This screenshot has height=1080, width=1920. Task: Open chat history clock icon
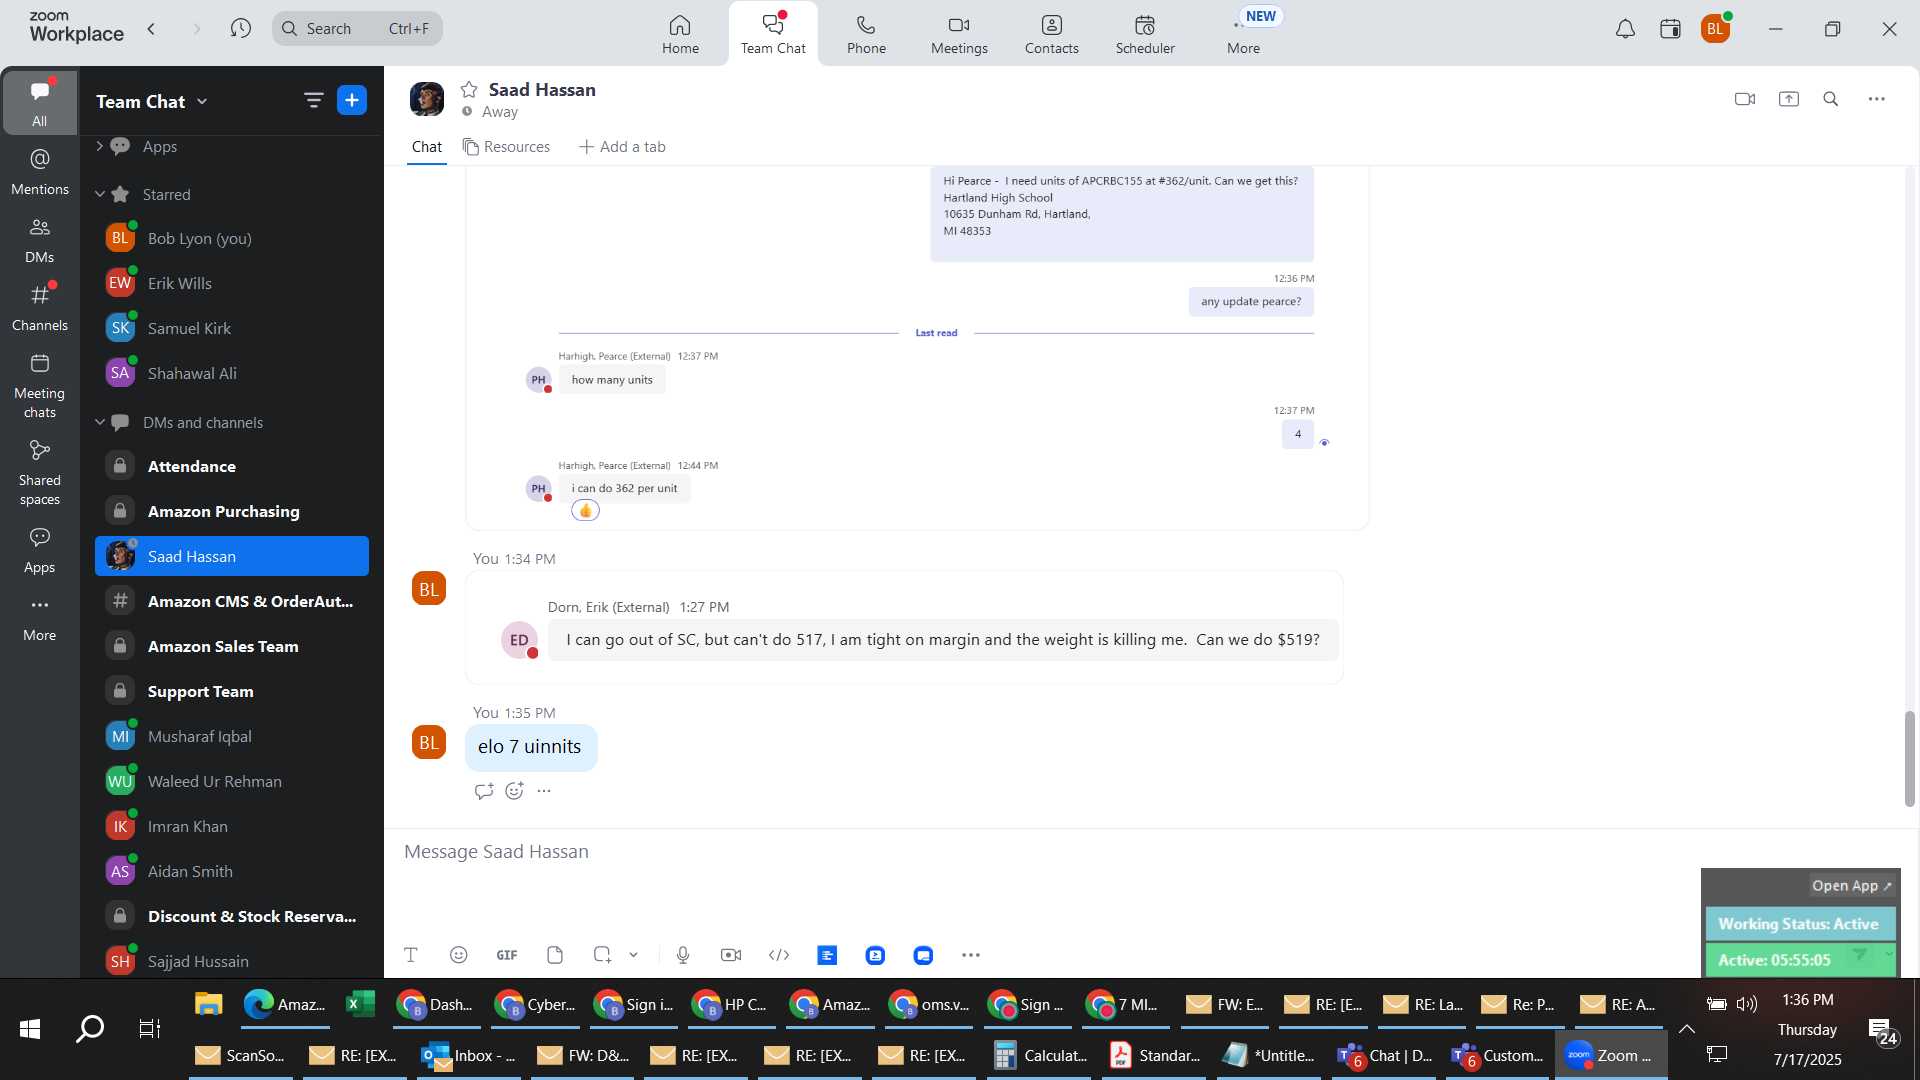click(240, 29)
